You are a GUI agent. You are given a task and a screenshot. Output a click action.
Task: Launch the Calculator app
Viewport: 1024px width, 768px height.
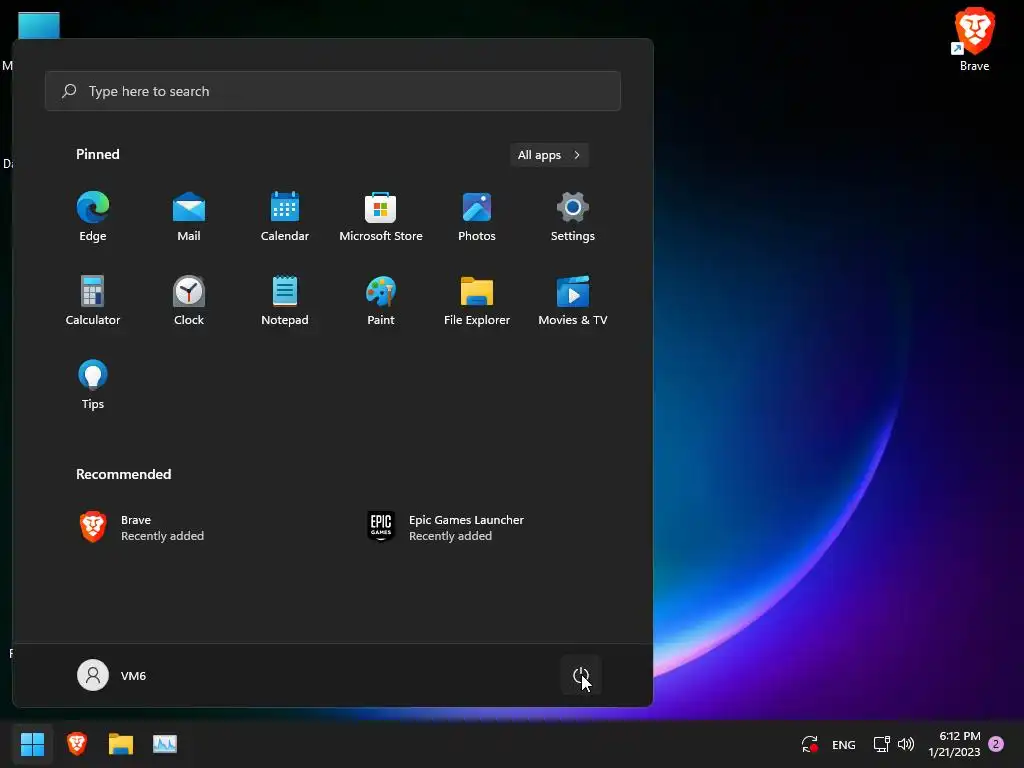click(x=93, y=300)
